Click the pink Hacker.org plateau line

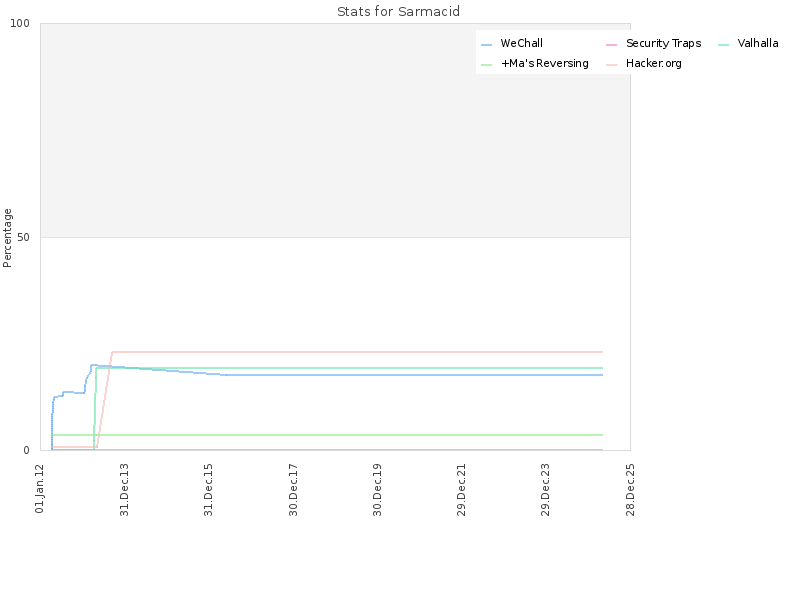357,352
